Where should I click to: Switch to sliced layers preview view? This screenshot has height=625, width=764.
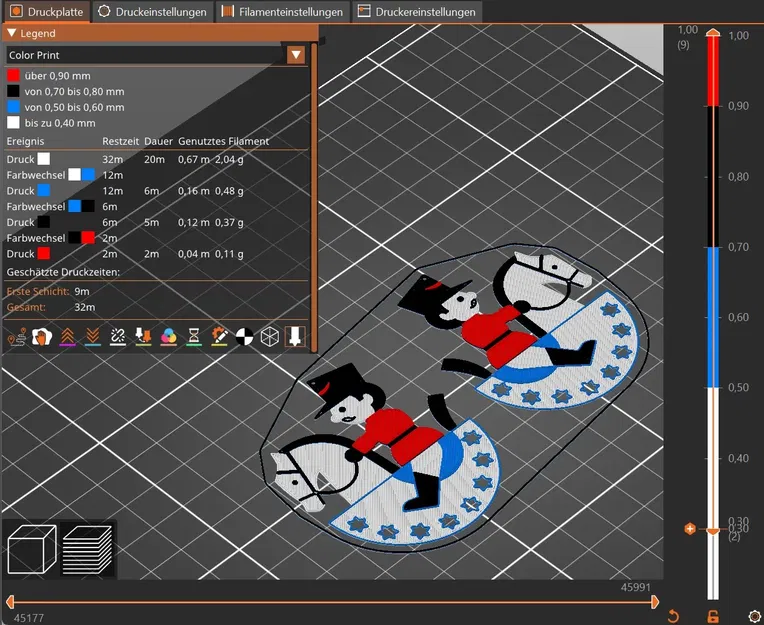click(x=88, y=549)
